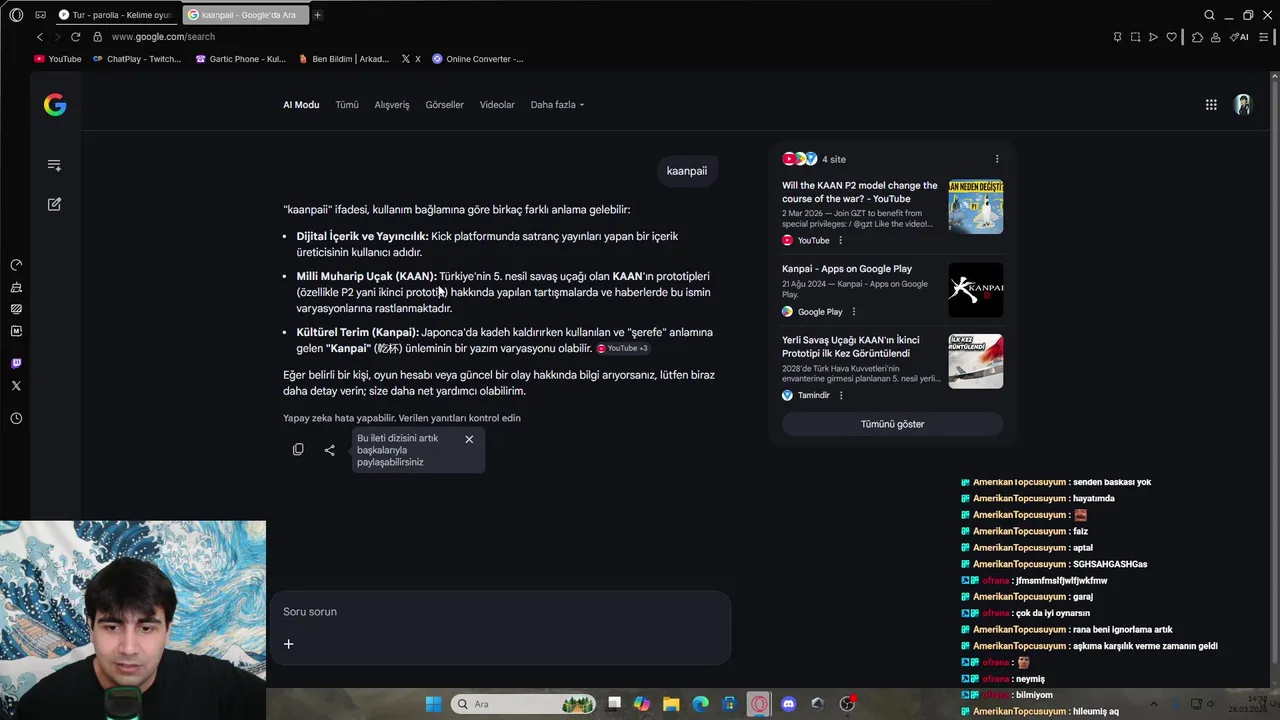Screen dimensions: 1280x720
Task: Click the player arrow icon in toolbar
Action: [1153, 37]
